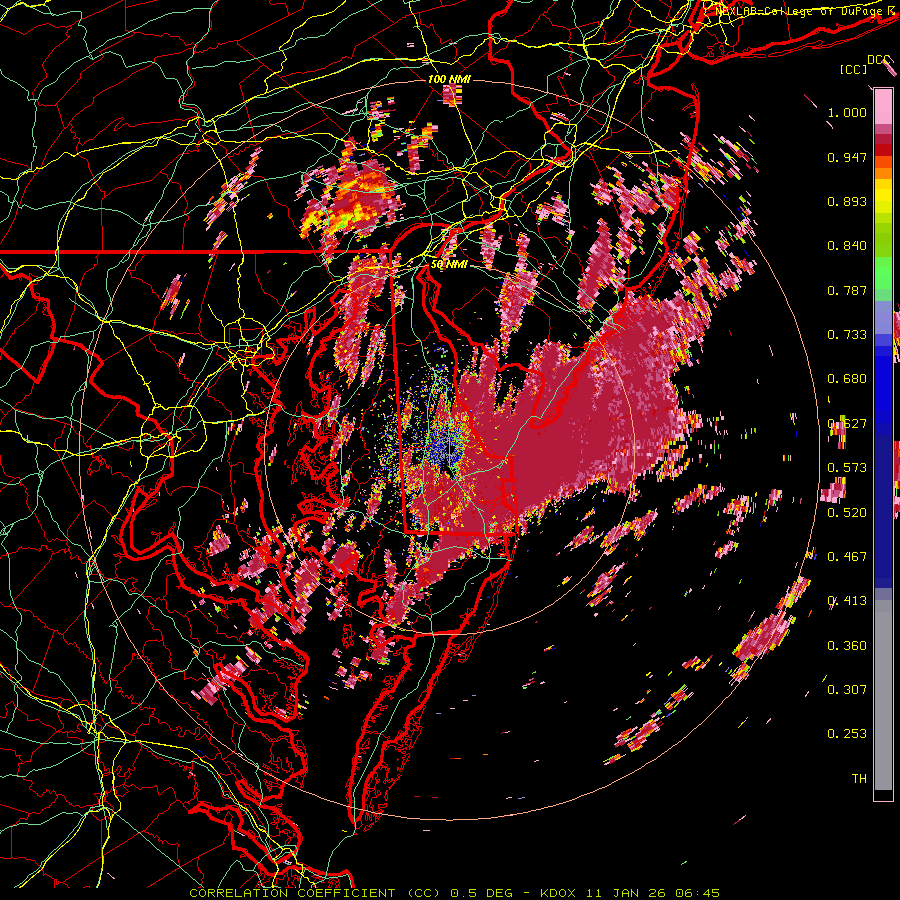This screenshot has height=900, width=900.
Task: Select the 1.000 value on the color scale
Action: pyautogui.click(x=847, y=112)
